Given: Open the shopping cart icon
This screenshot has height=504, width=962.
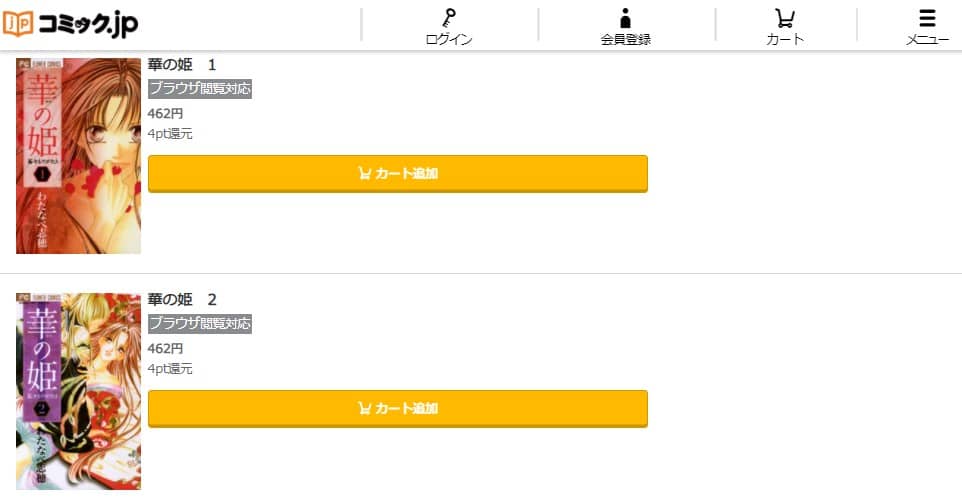Looking at the screenshot, I should [x=784, y=18].
